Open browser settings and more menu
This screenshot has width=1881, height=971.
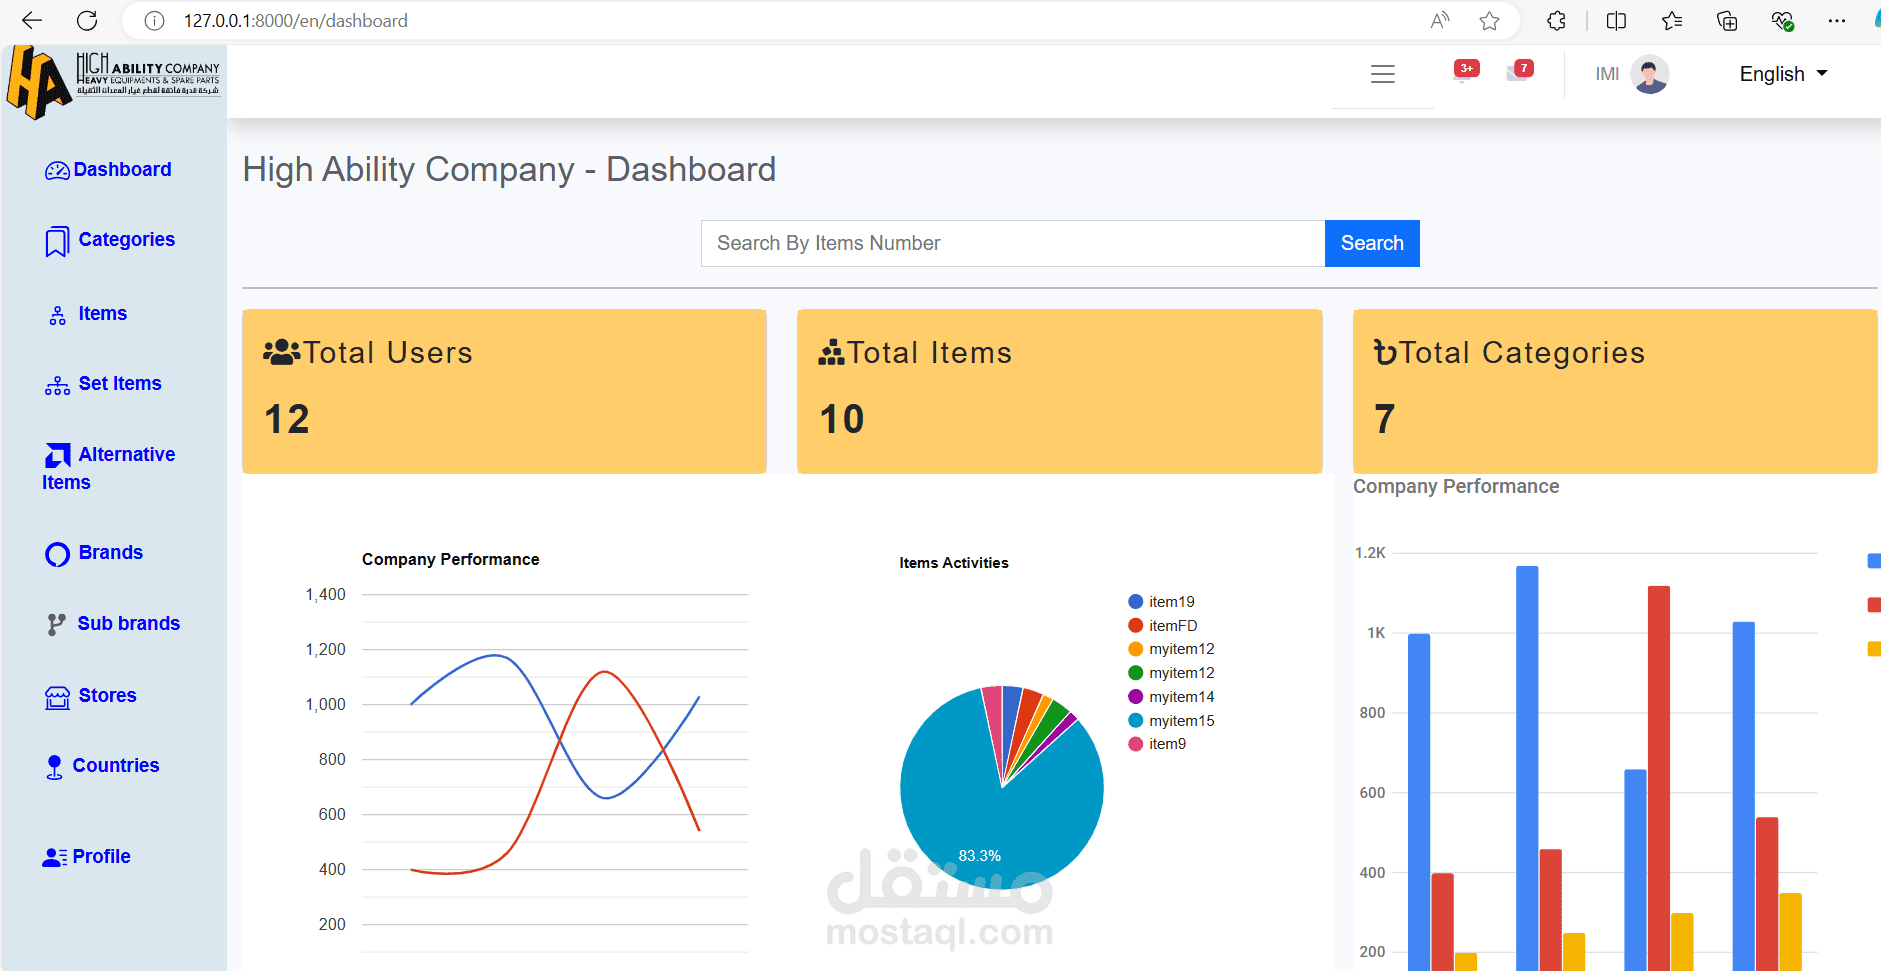point(1837,21)
